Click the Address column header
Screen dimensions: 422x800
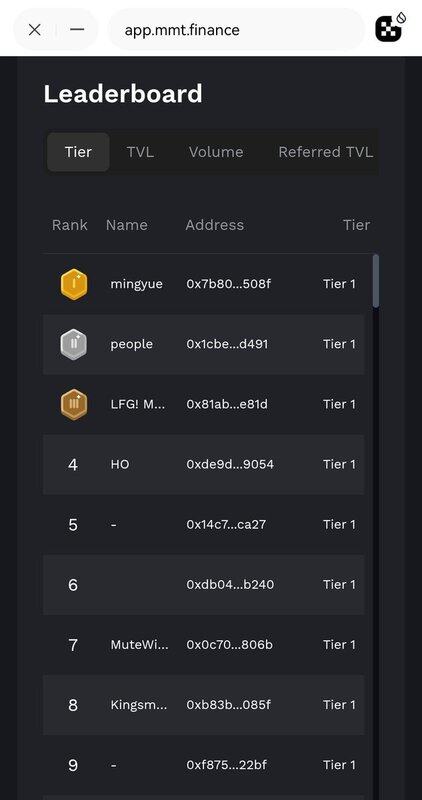(x=214, y=225)
